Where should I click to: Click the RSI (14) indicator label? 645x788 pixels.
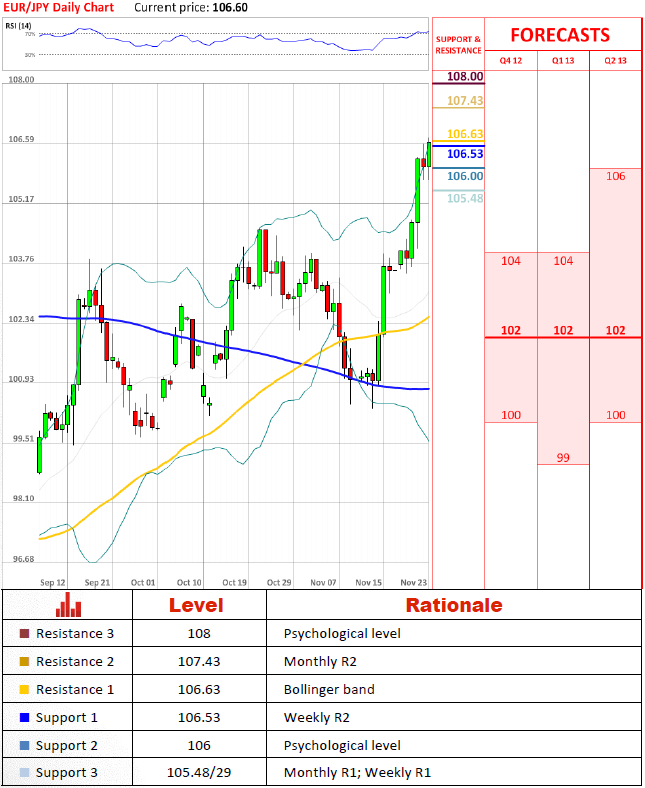tap(19, 25)
